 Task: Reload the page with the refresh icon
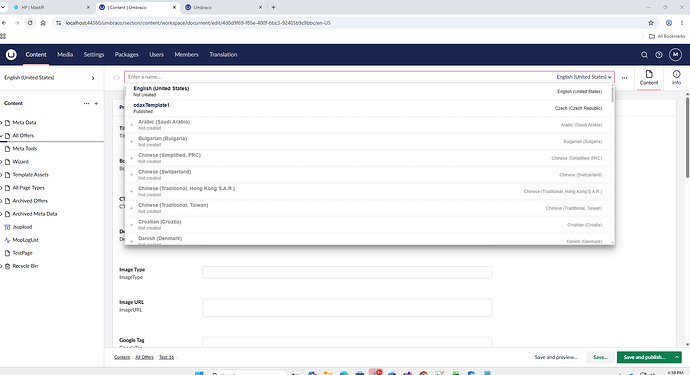[29, 23]
